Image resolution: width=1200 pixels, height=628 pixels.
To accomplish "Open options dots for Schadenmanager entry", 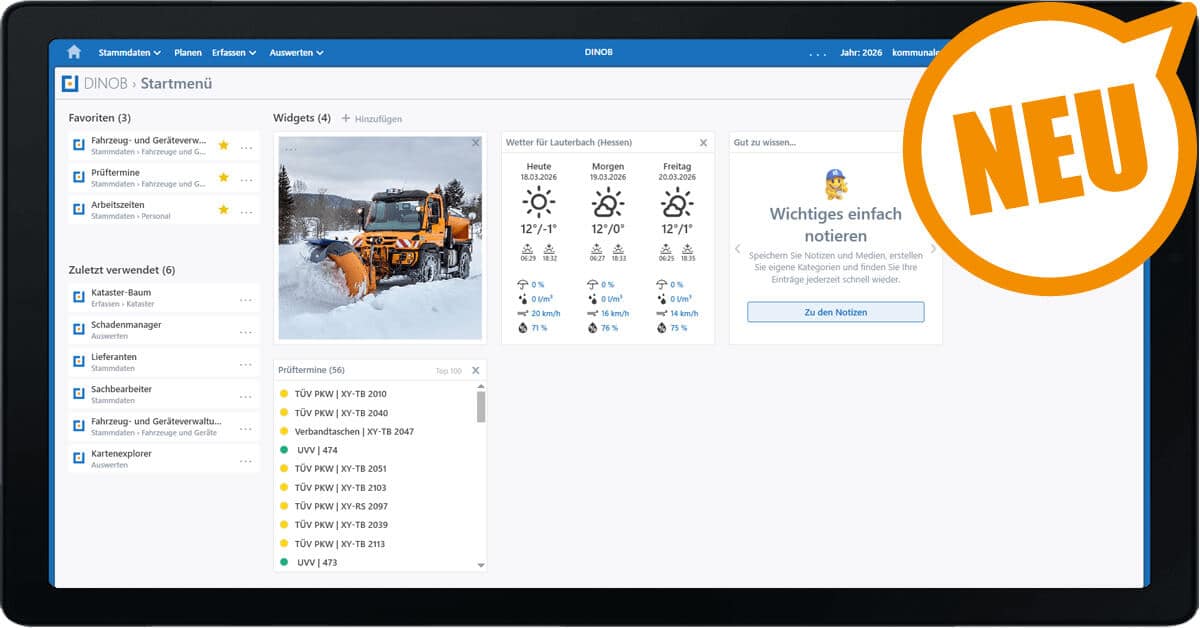I will [246, 331].
